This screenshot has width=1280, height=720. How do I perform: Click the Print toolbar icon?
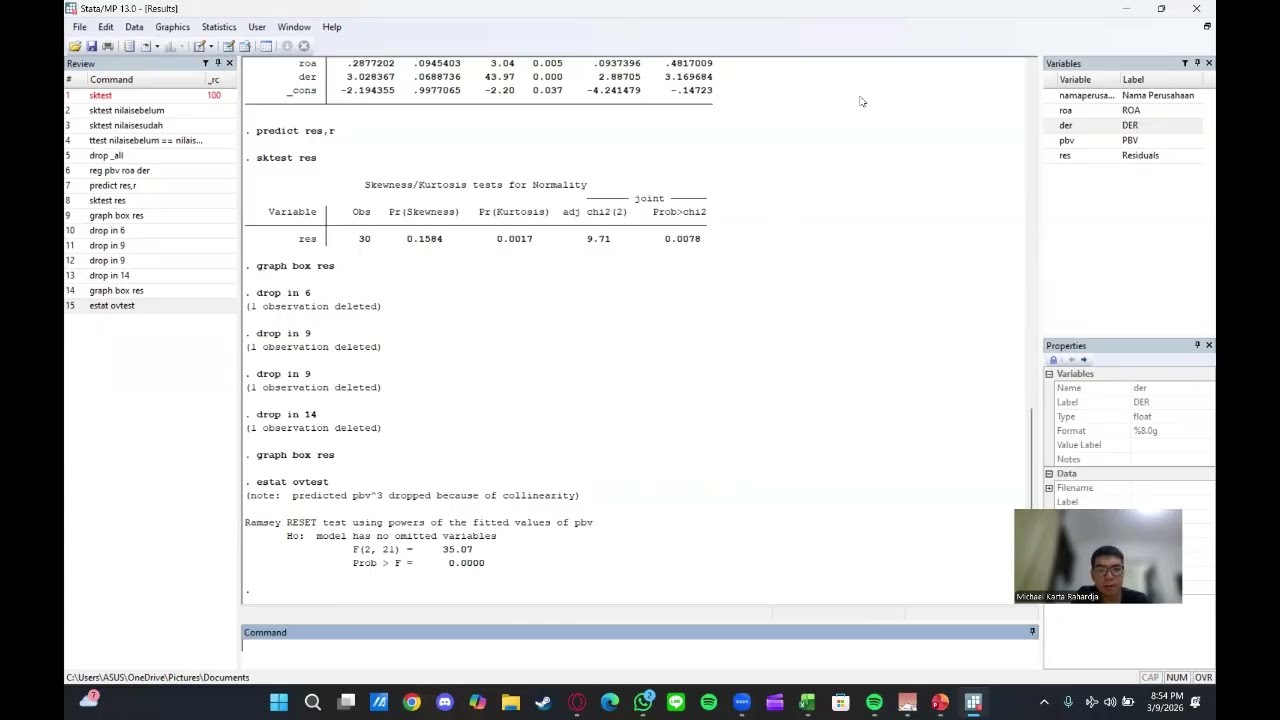(x=108, y=46)
